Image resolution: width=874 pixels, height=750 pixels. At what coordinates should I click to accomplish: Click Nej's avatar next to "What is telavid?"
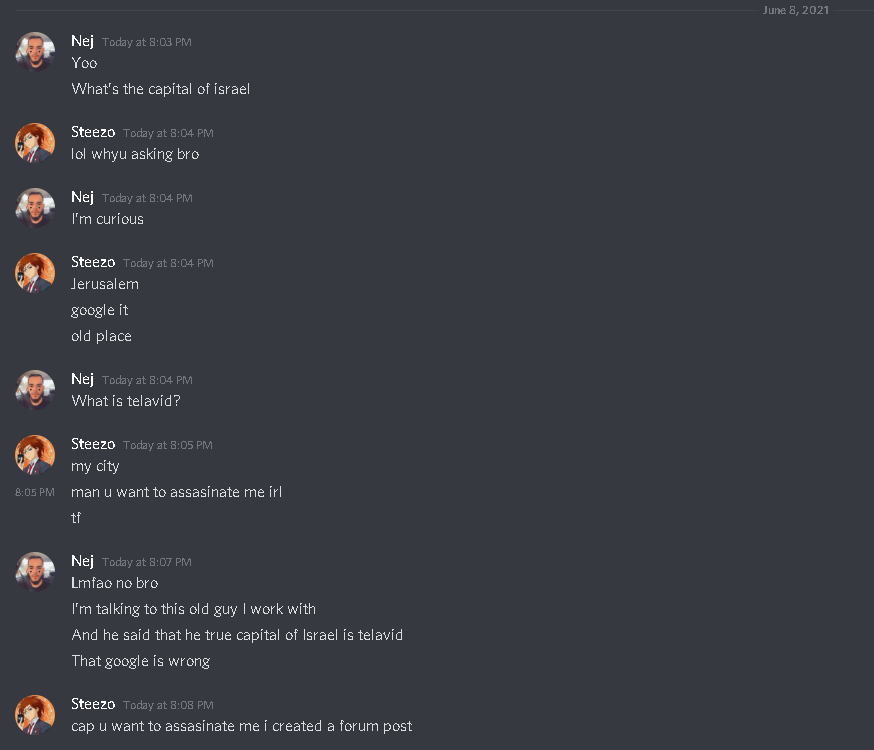pos(35,390)
